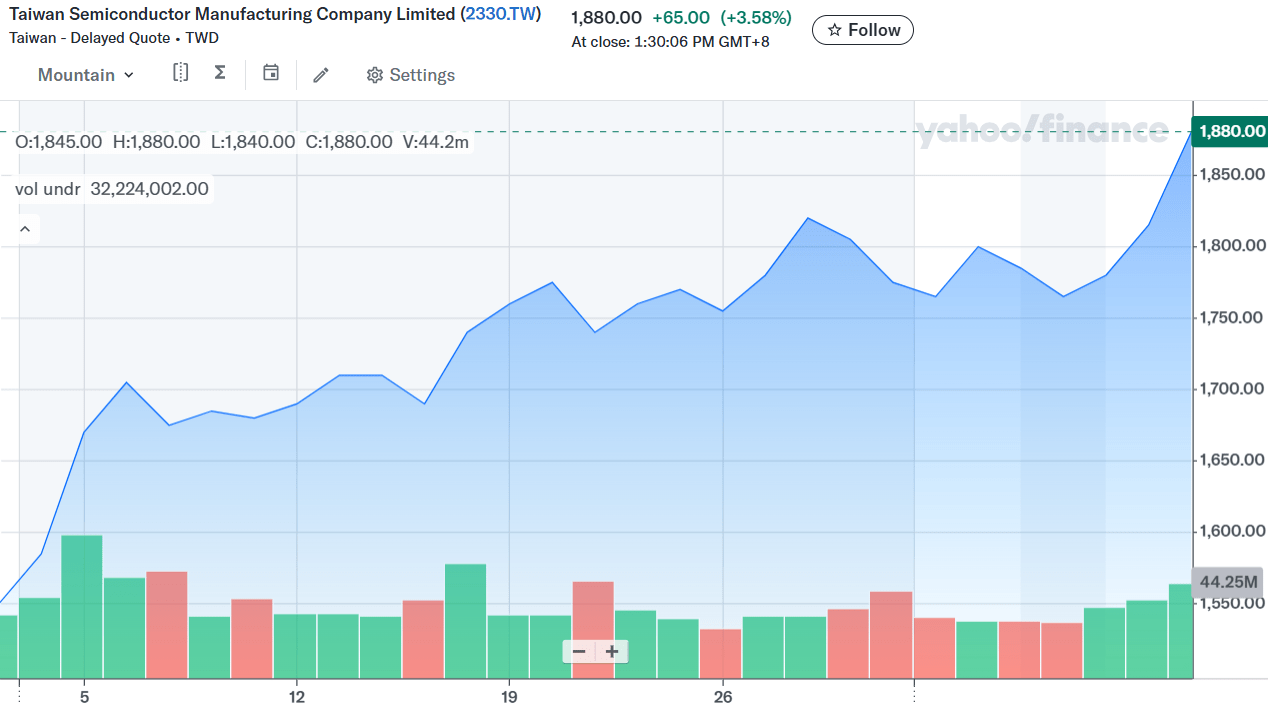The image size is (1268, 704).
Task: Click the 1,880.00 current price label
Action: pos(1231,131)
